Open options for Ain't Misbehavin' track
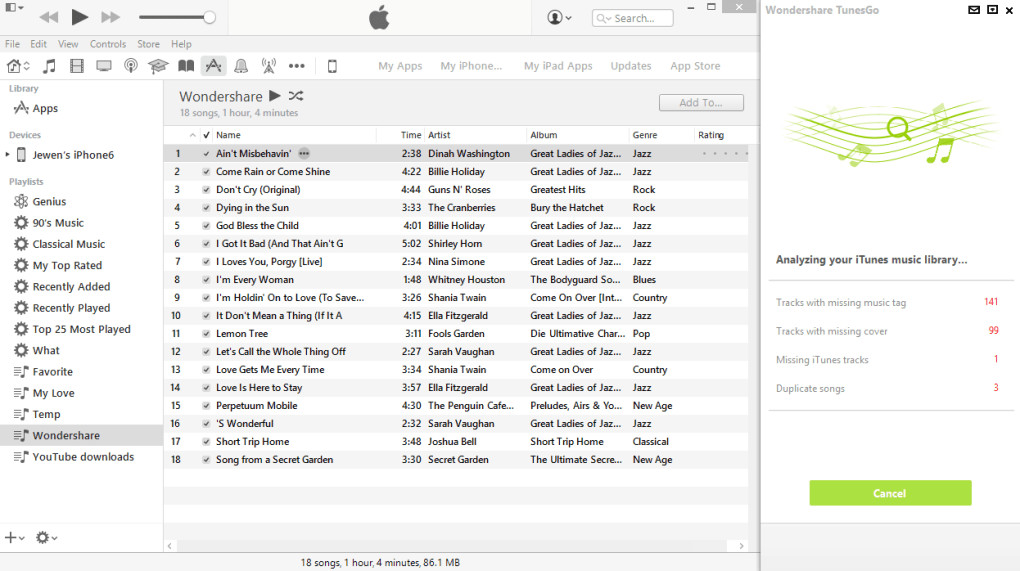Screen dimensions: 1020x571 tap(304, 153)
